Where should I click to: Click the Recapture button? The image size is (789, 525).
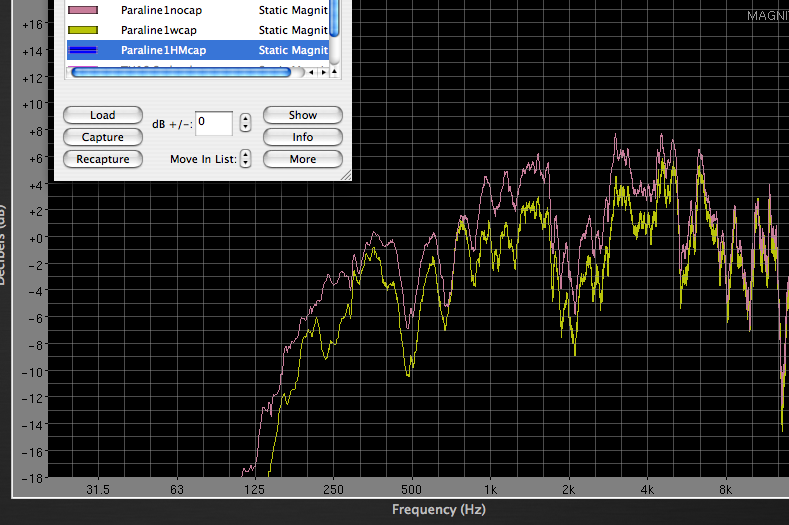(103, 160)
